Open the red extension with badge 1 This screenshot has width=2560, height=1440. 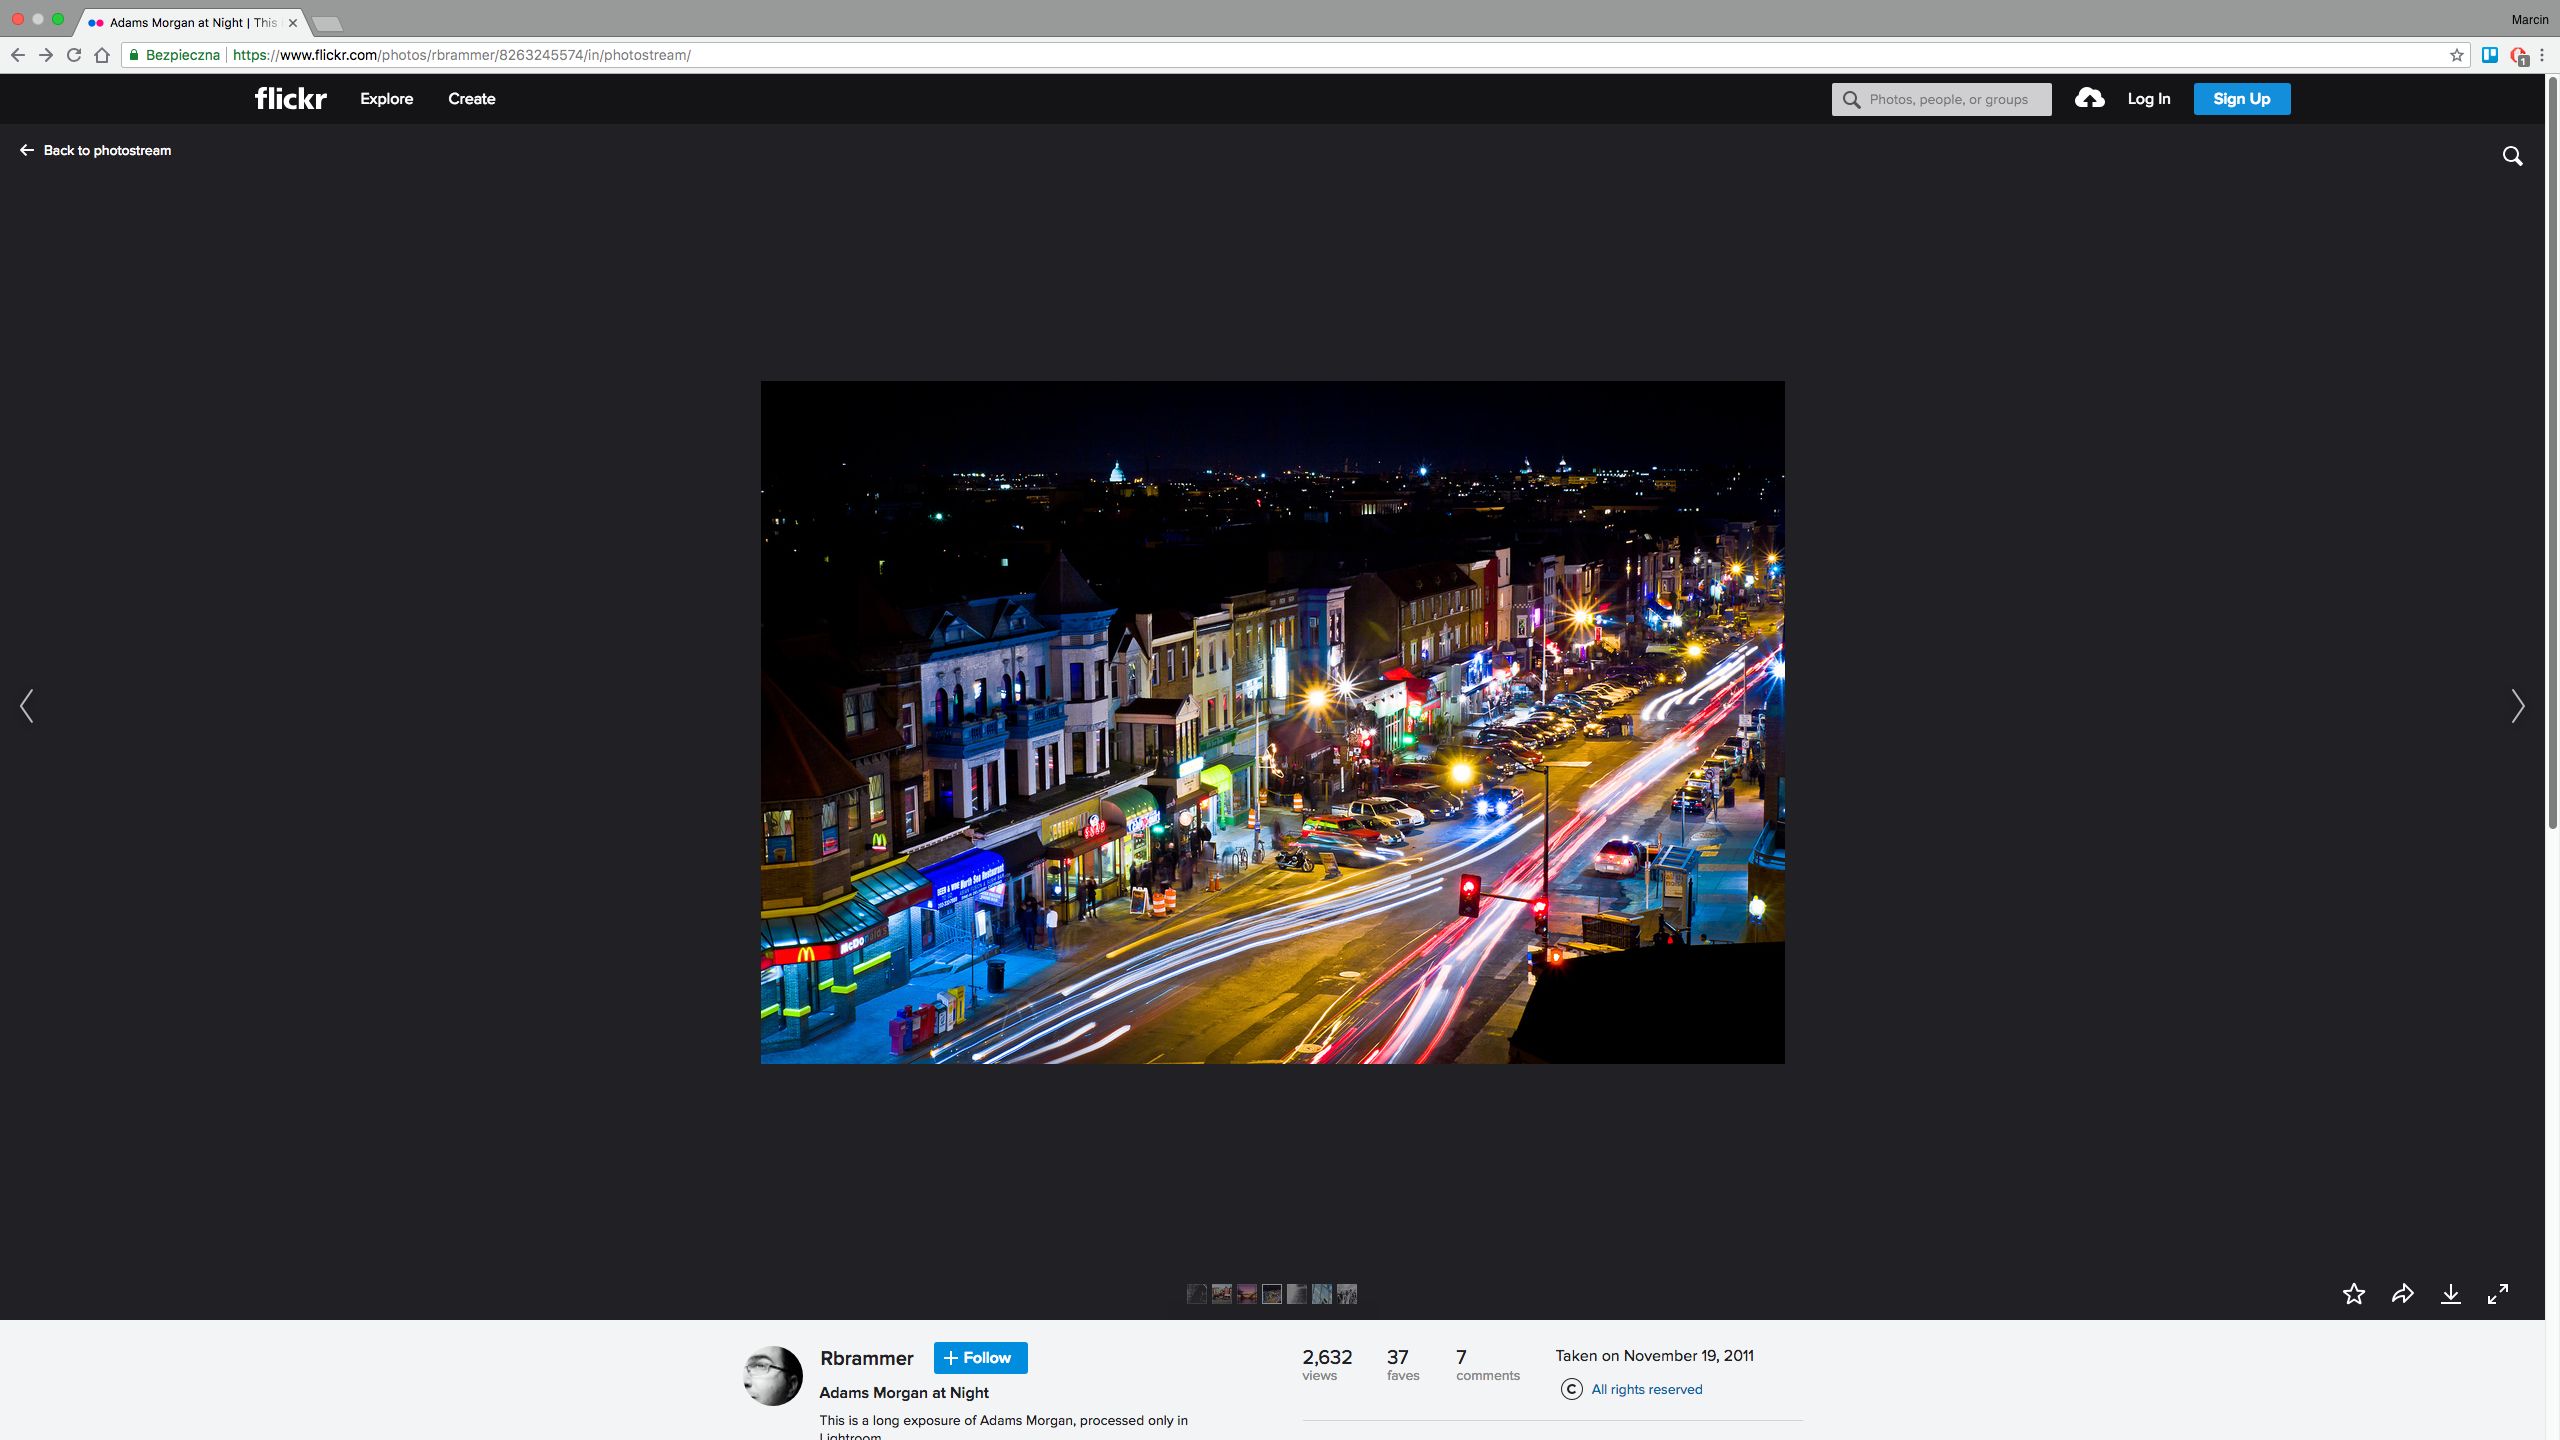[2518, 56]
